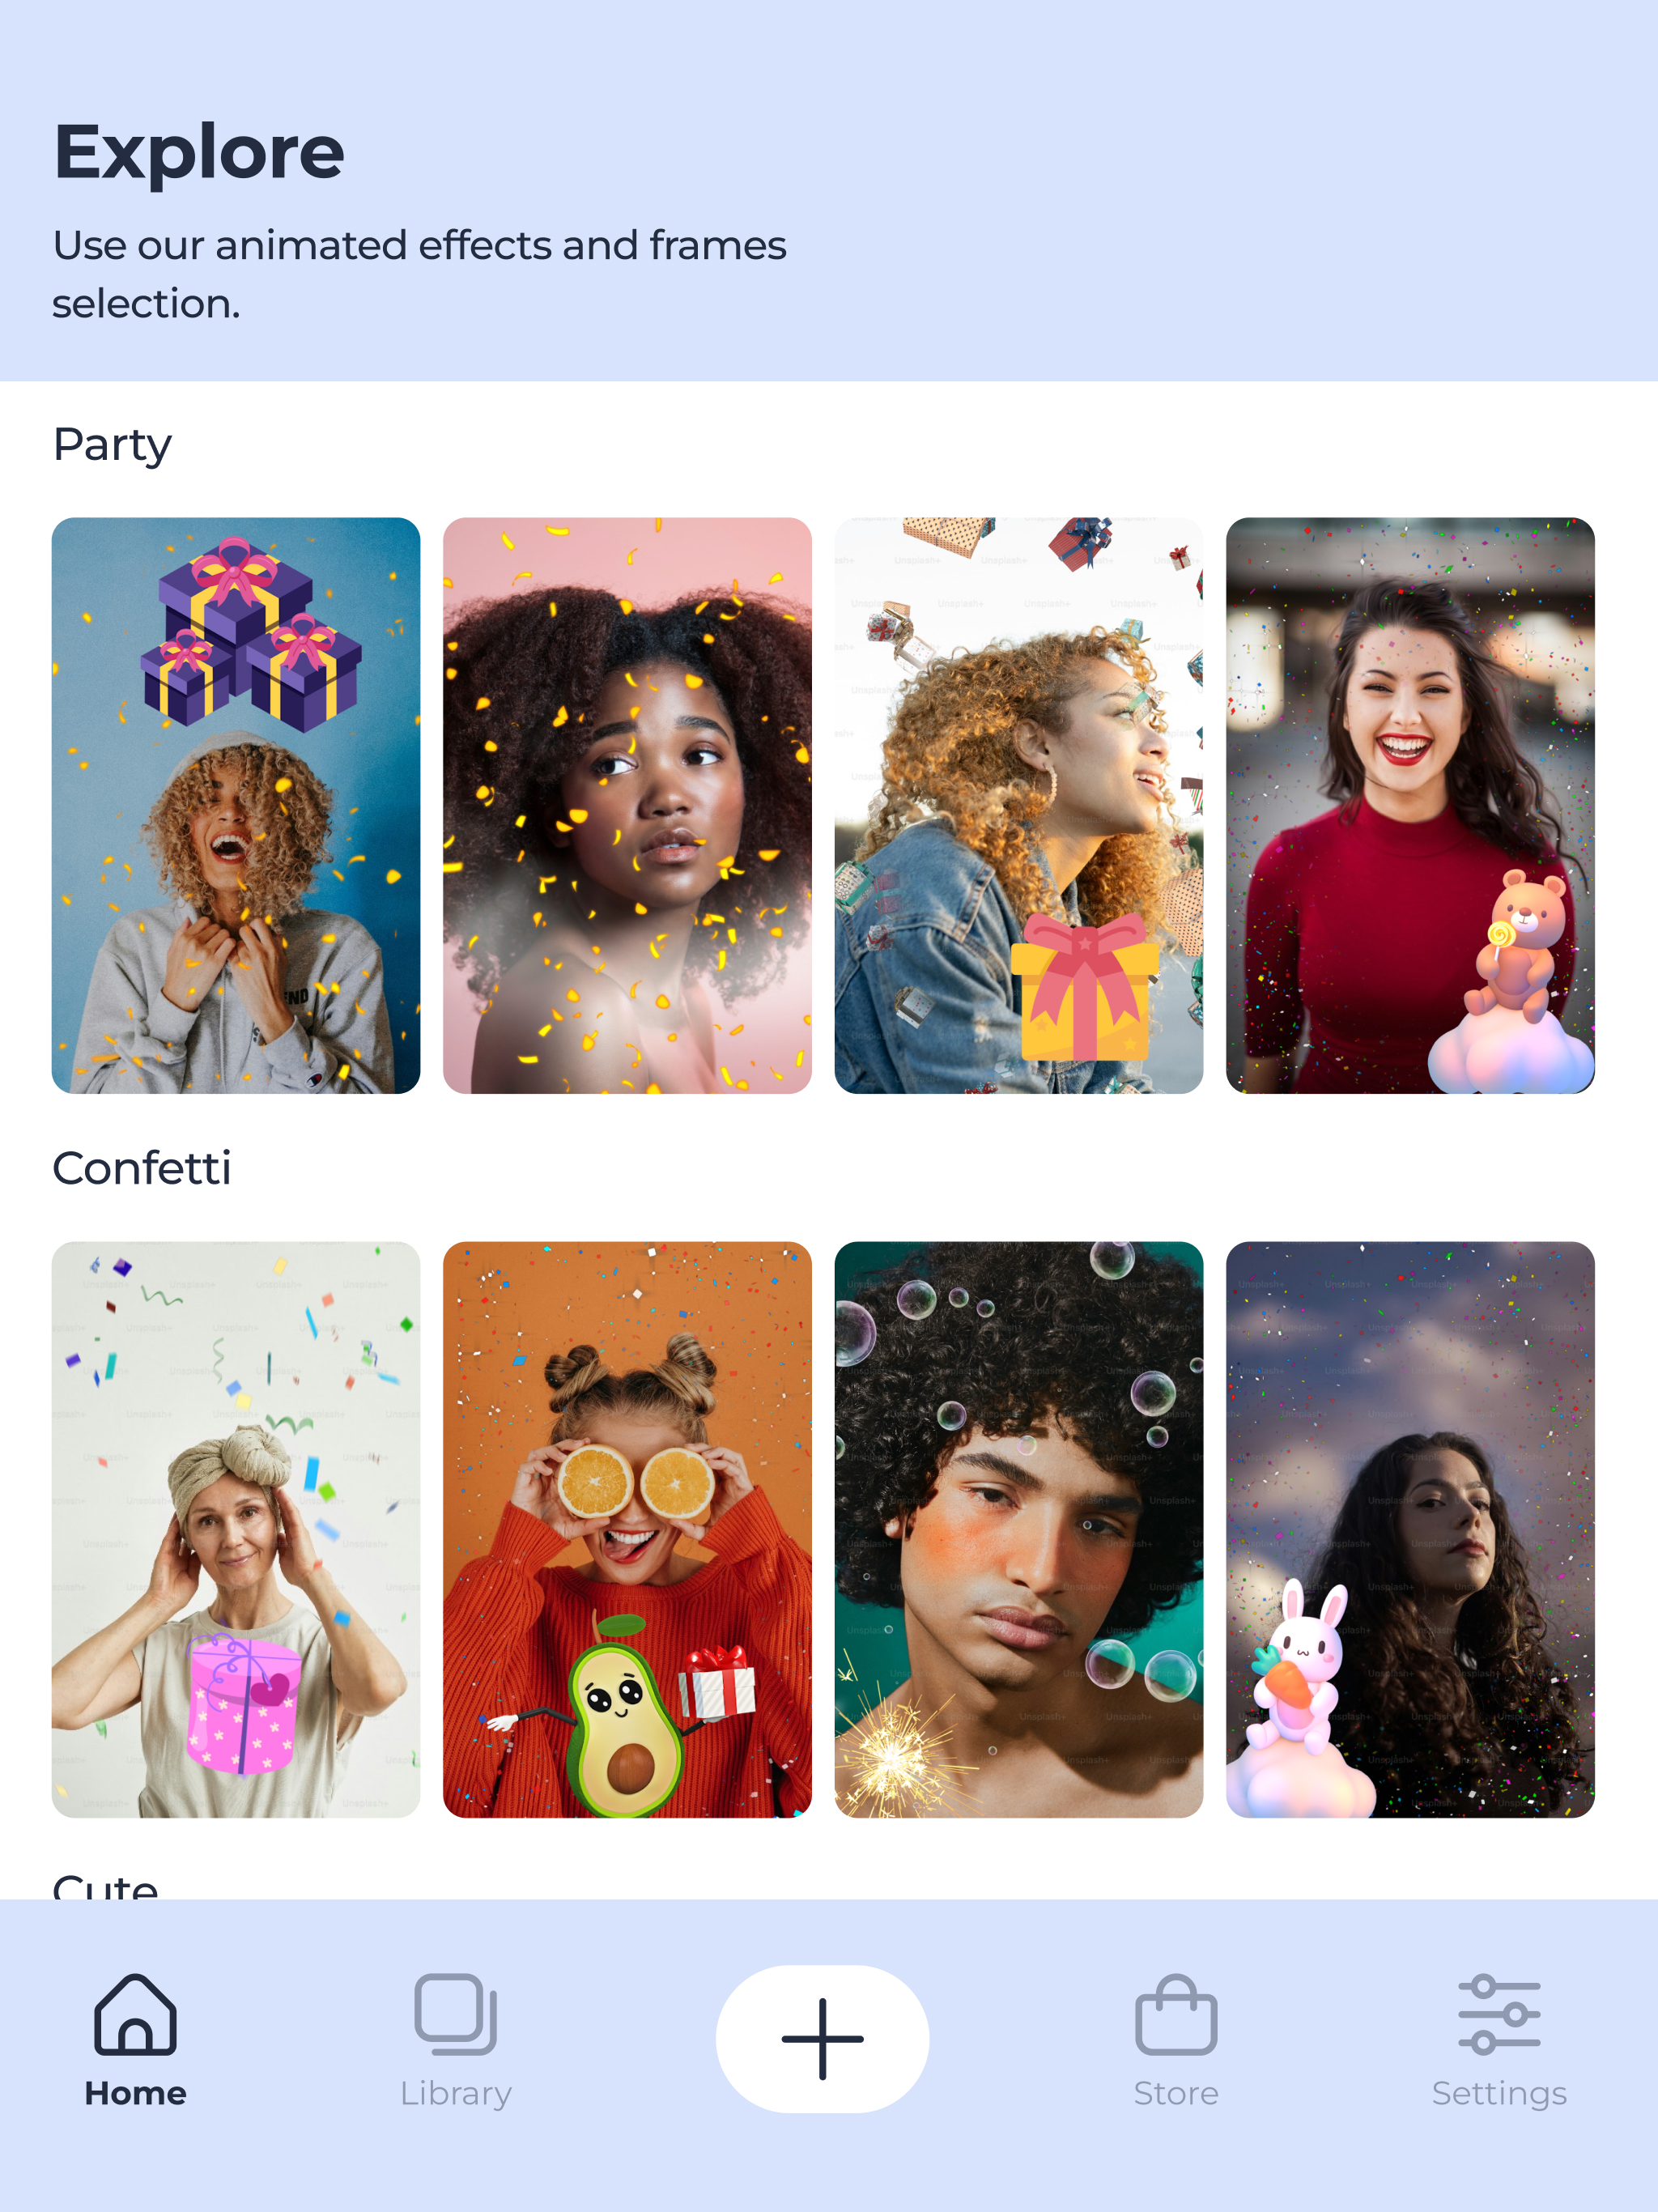
Task: Choose the purple gift boxes Party effect
Action: click(x=236, y=805)
